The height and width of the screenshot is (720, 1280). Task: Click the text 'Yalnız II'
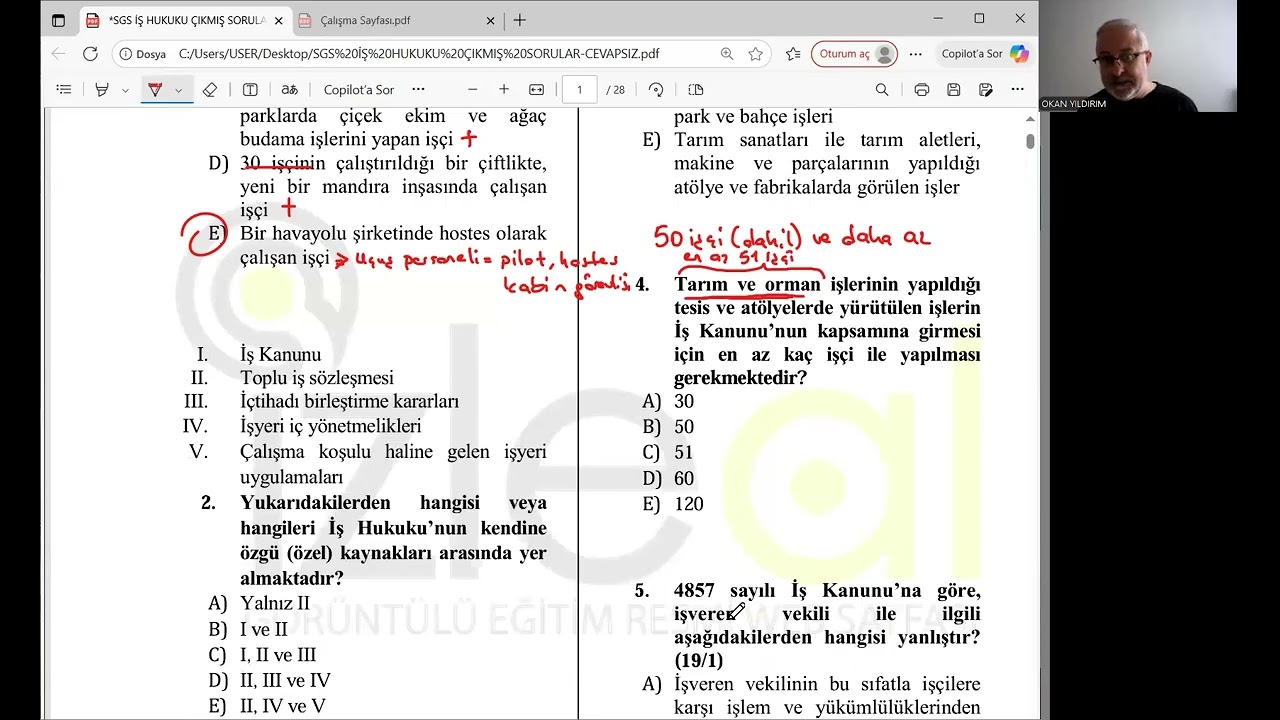(275, 604)
